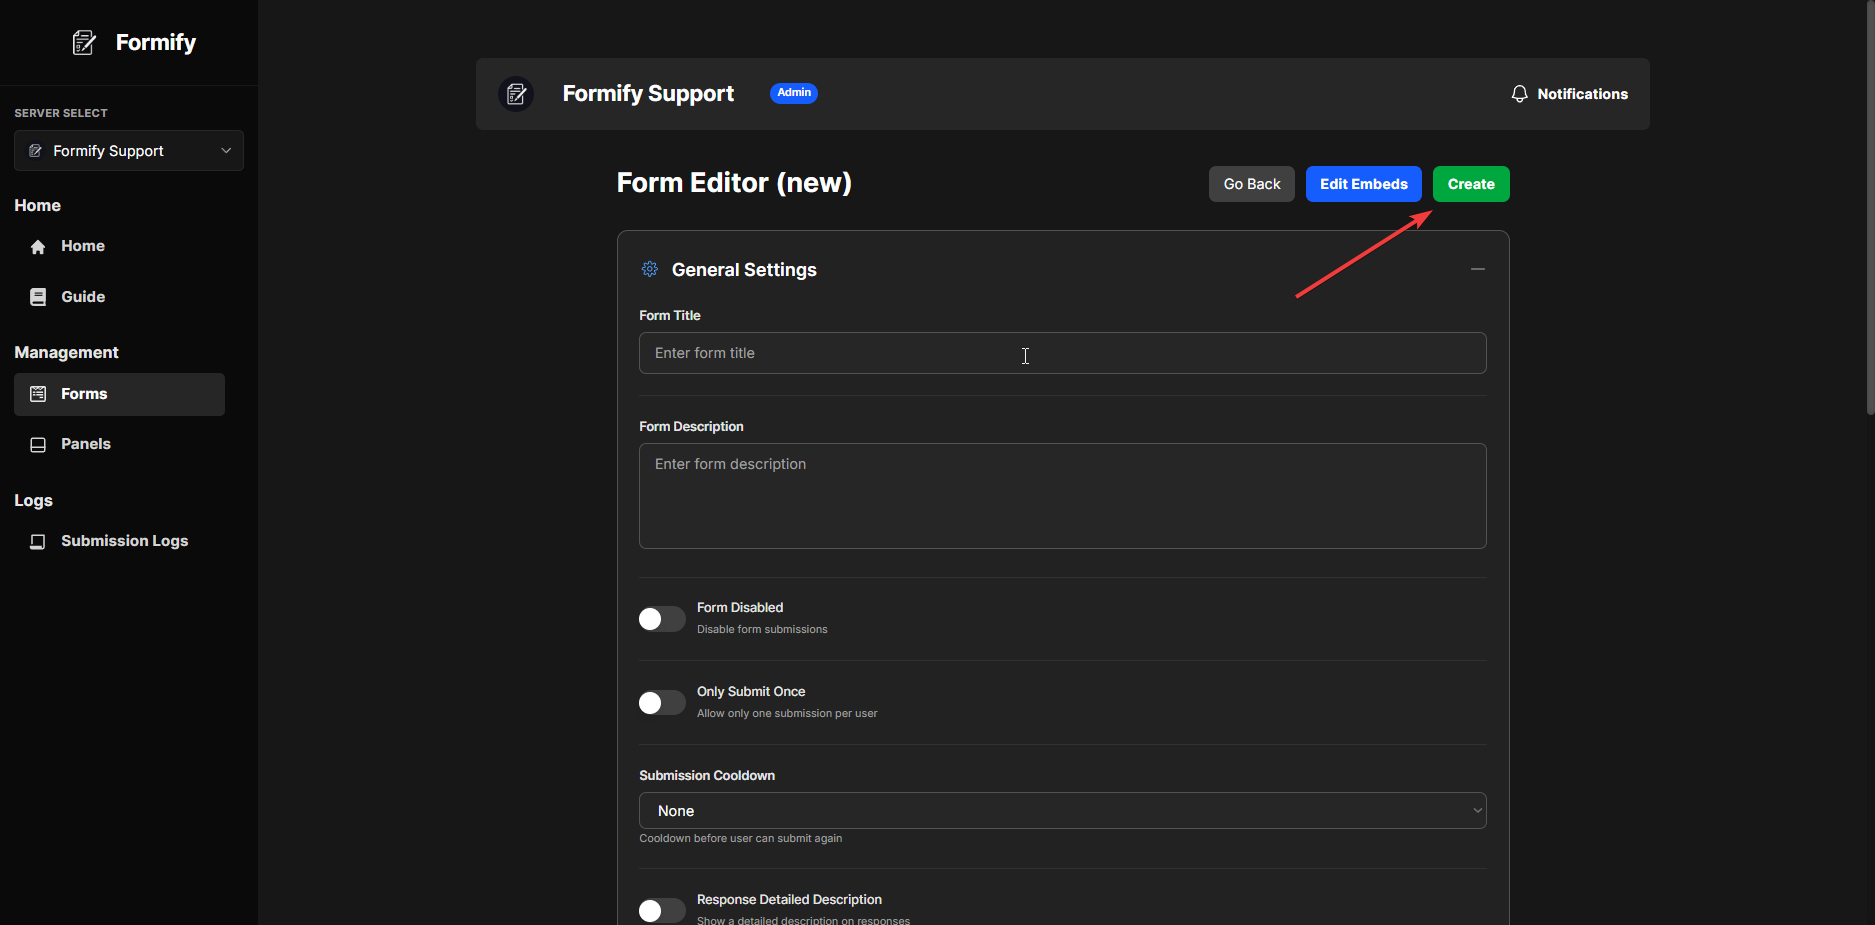Enable the Form Disabled toggle

661,618
